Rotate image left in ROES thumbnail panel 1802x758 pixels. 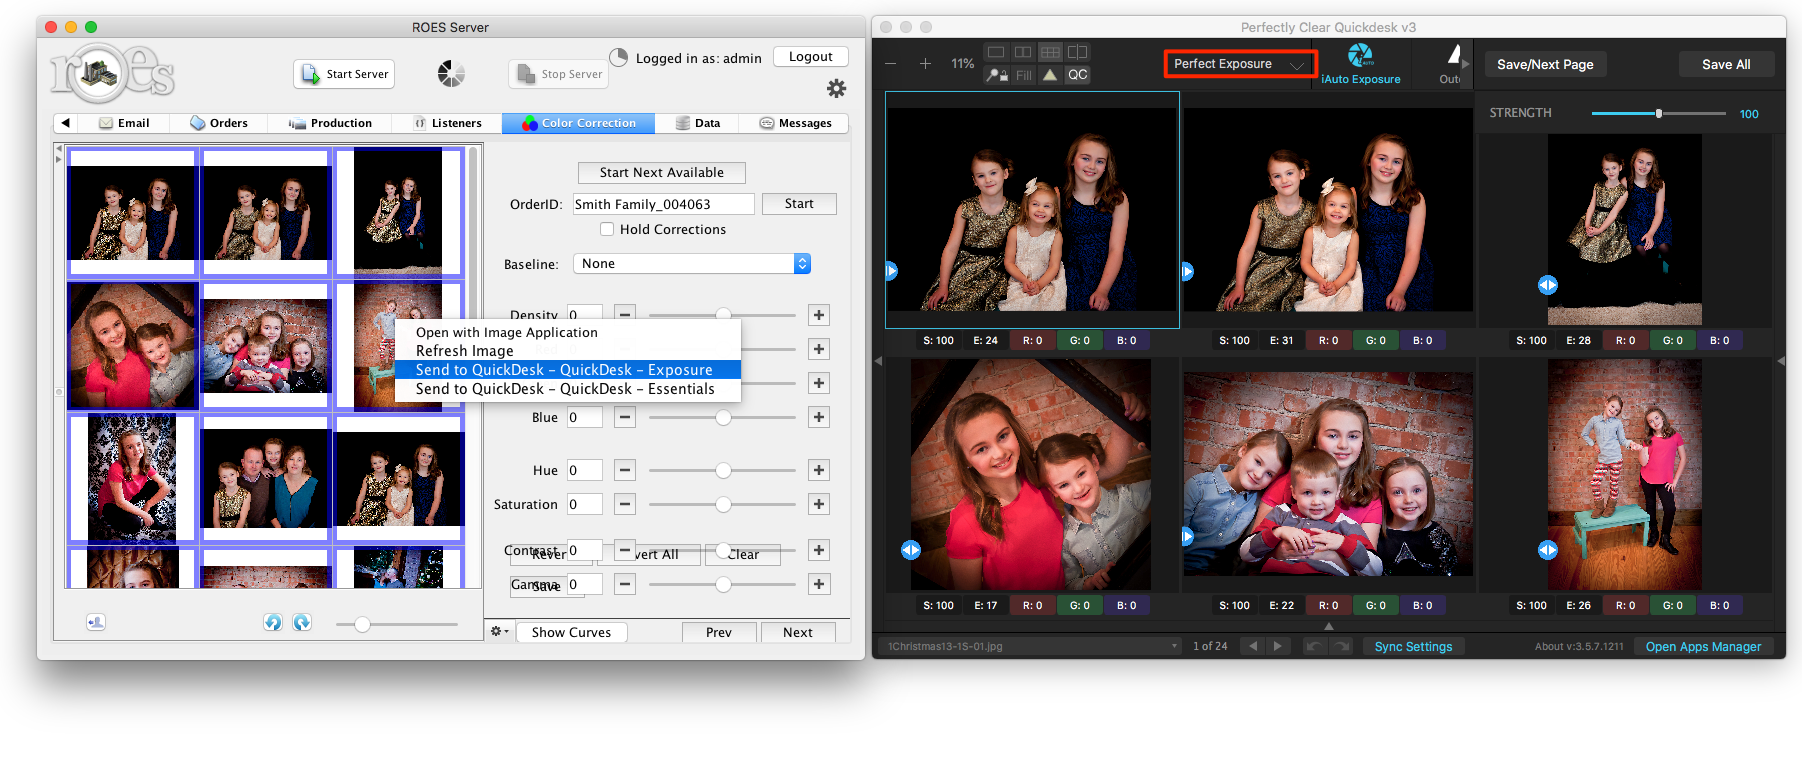[x=272, y=622]
